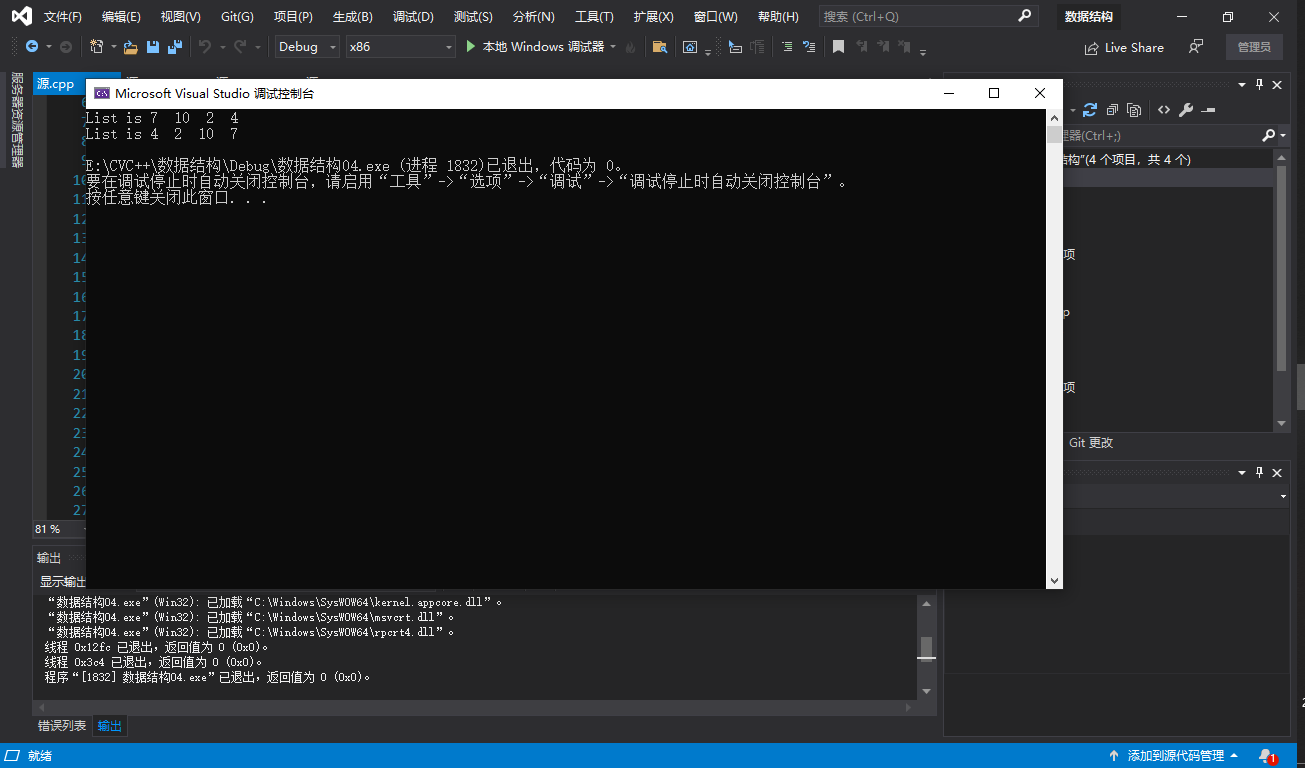Click the navigate forward arrow icon
1305x768 pixels.
tap(66, 47)
